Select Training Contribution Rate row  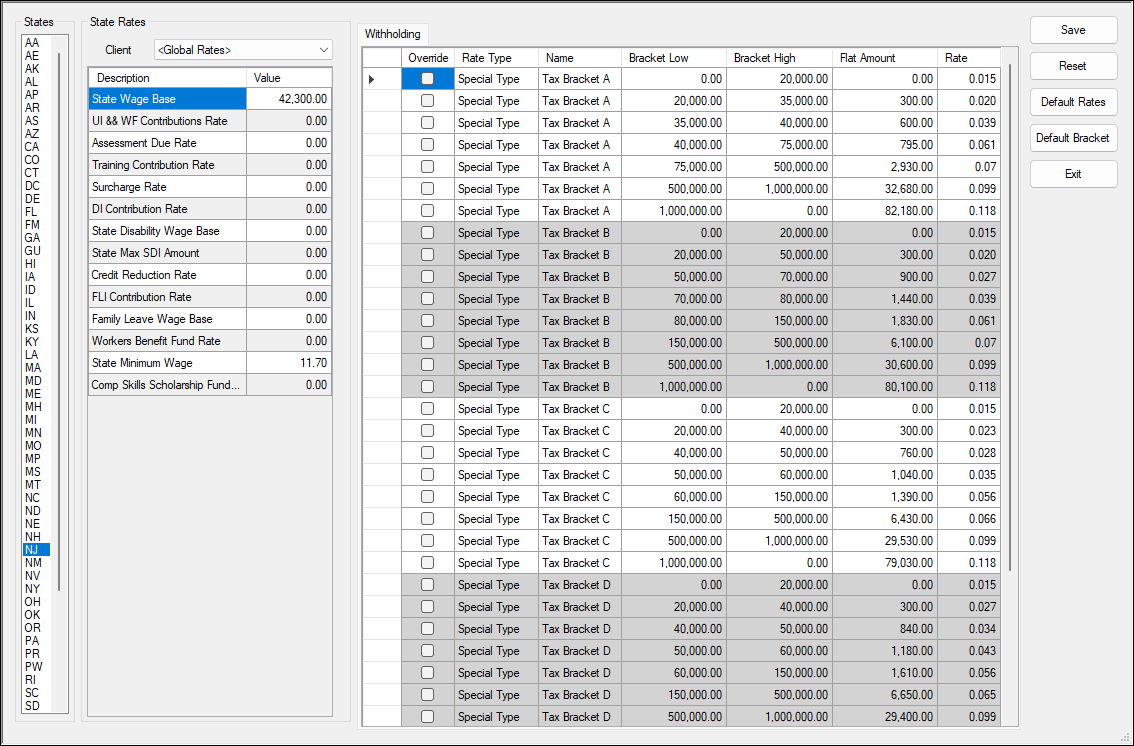(210, 165)
